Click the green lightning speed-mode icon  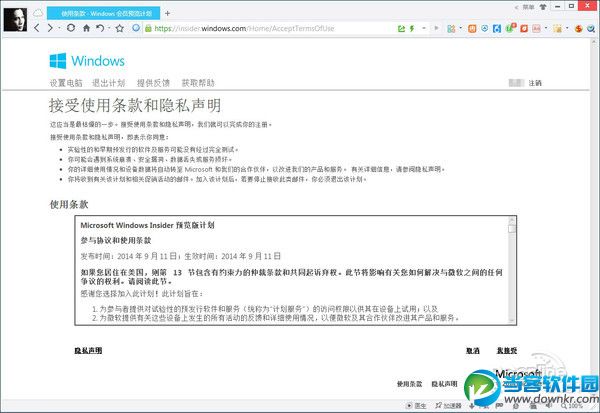coord(412,28)
